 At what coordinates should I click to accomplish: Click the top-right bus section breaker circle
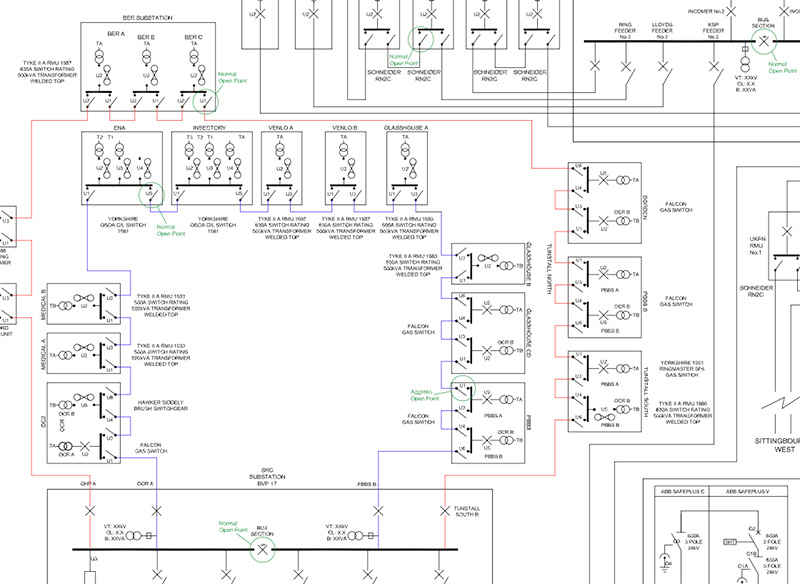pyautogui.click(x=764, y=41)
